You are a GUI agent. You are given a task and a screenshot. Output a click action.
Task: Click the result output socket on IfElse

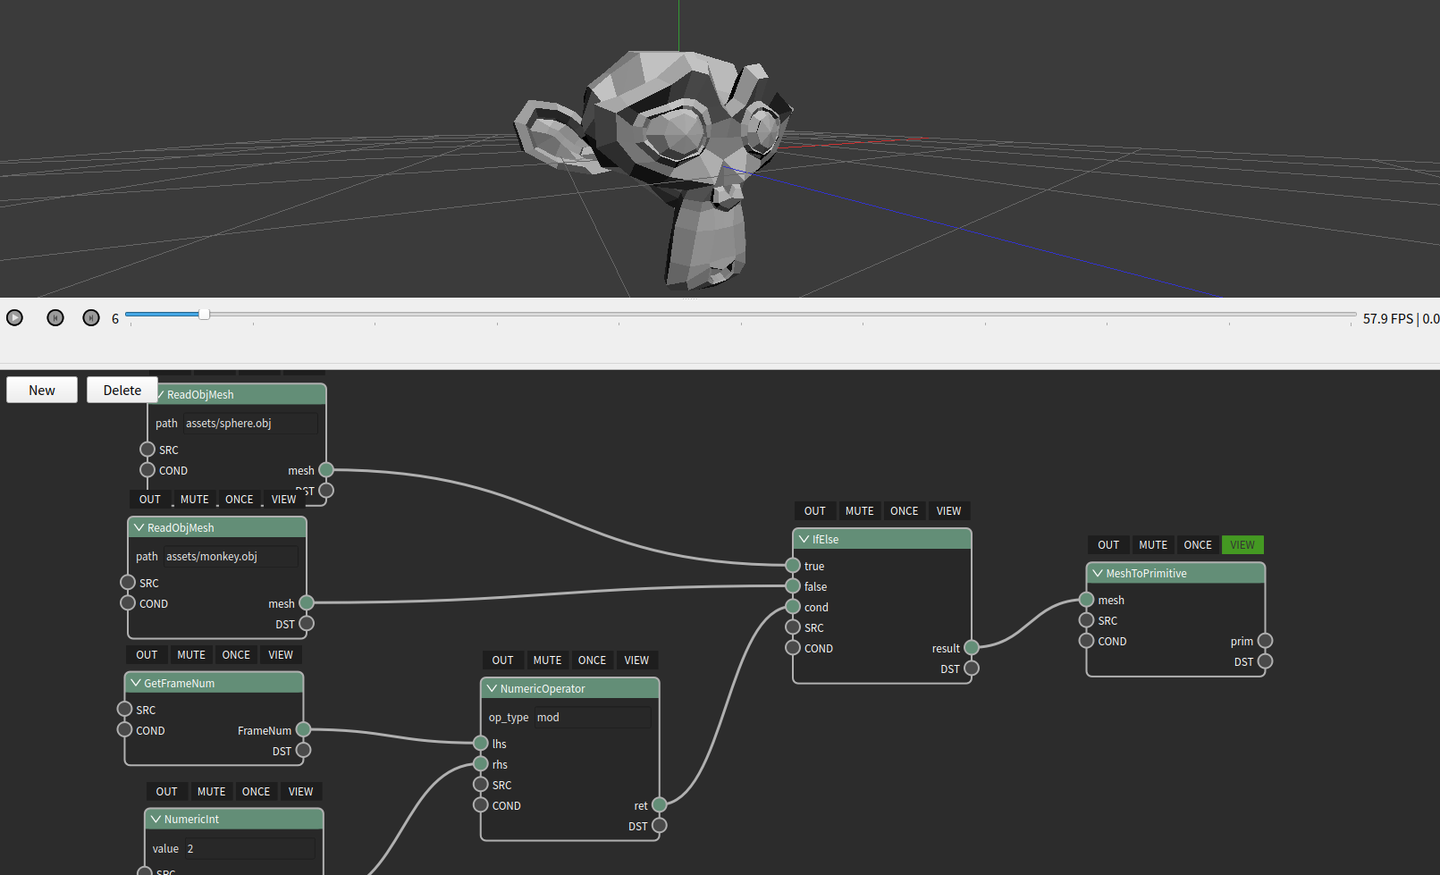click(971, 648)
